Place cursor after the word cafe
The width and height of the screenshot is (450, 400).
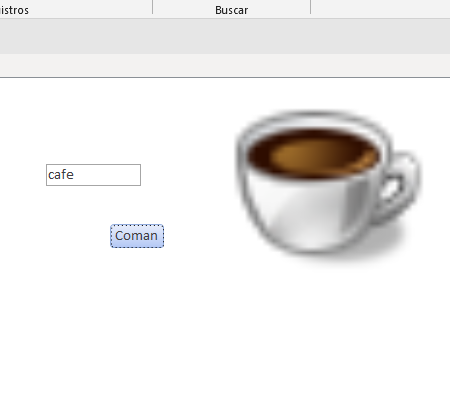pos(74,175)
